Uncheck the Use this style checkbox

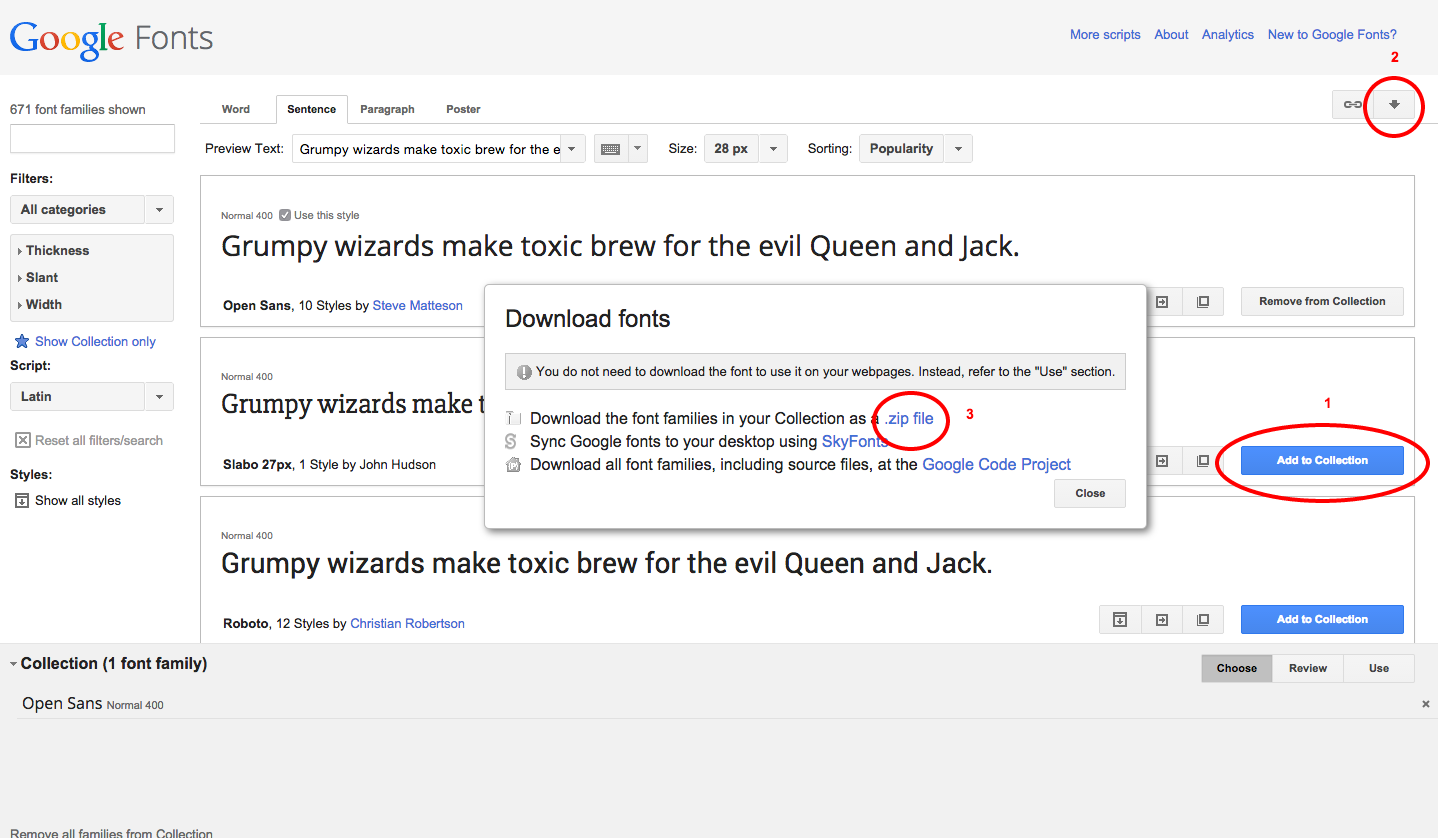point(285,215)
